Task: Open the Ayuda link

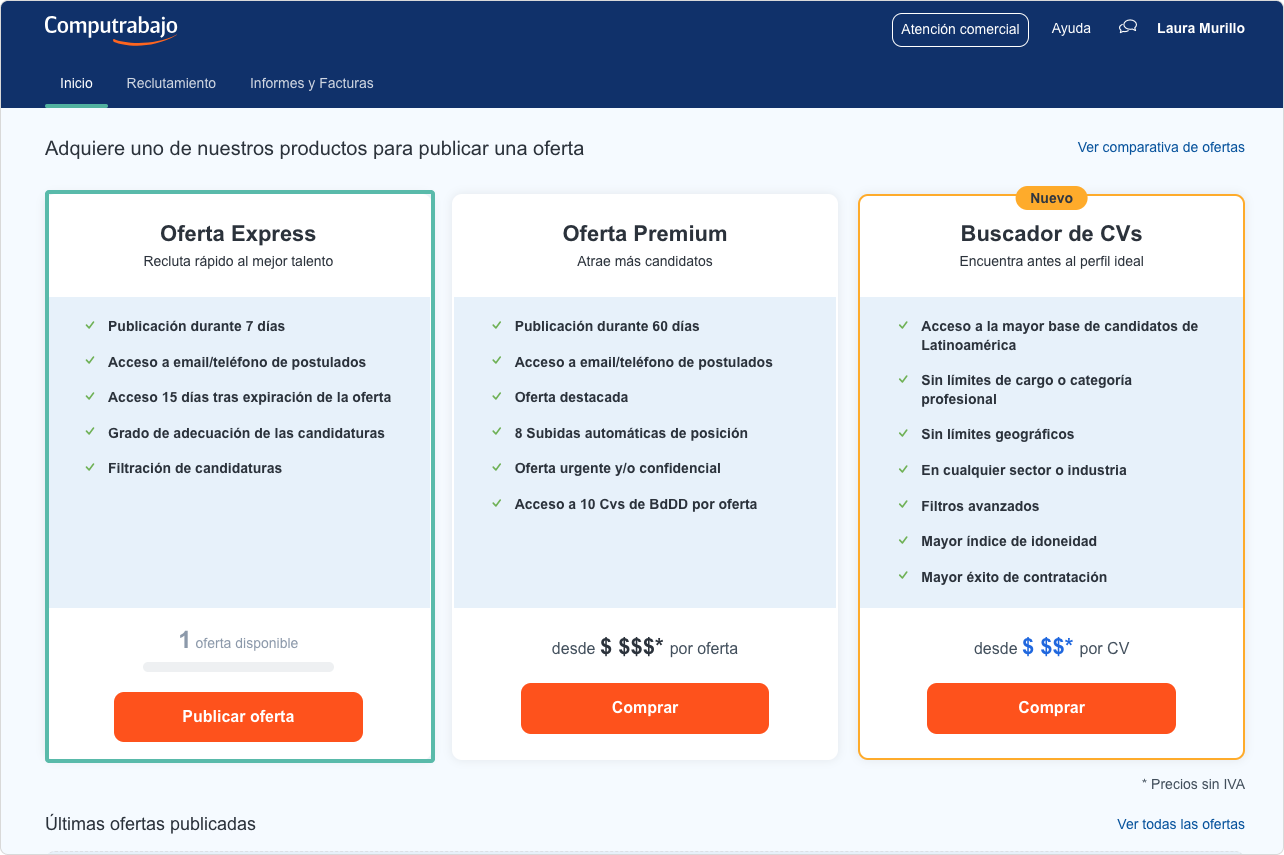Action: click(x=1071, y=29)
